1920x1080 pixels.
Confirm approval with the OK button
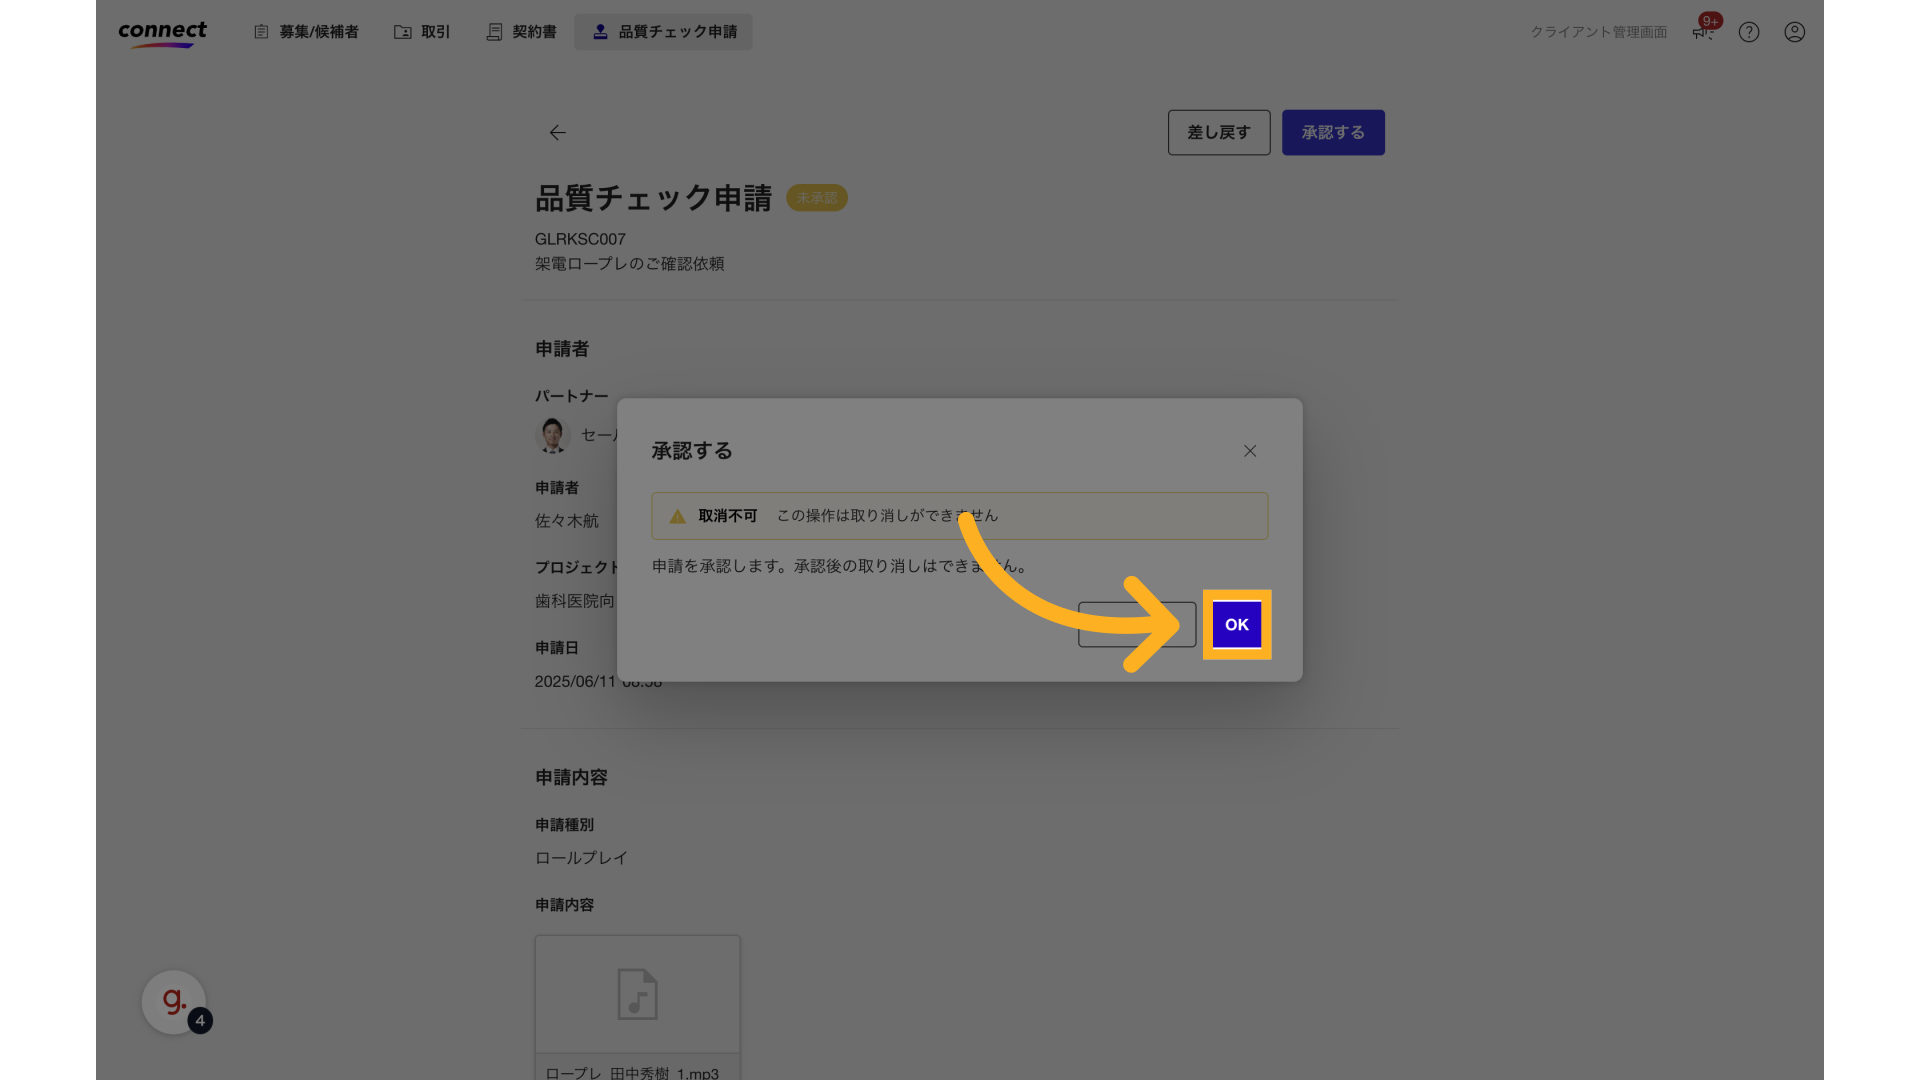[x=1236, y=624]
